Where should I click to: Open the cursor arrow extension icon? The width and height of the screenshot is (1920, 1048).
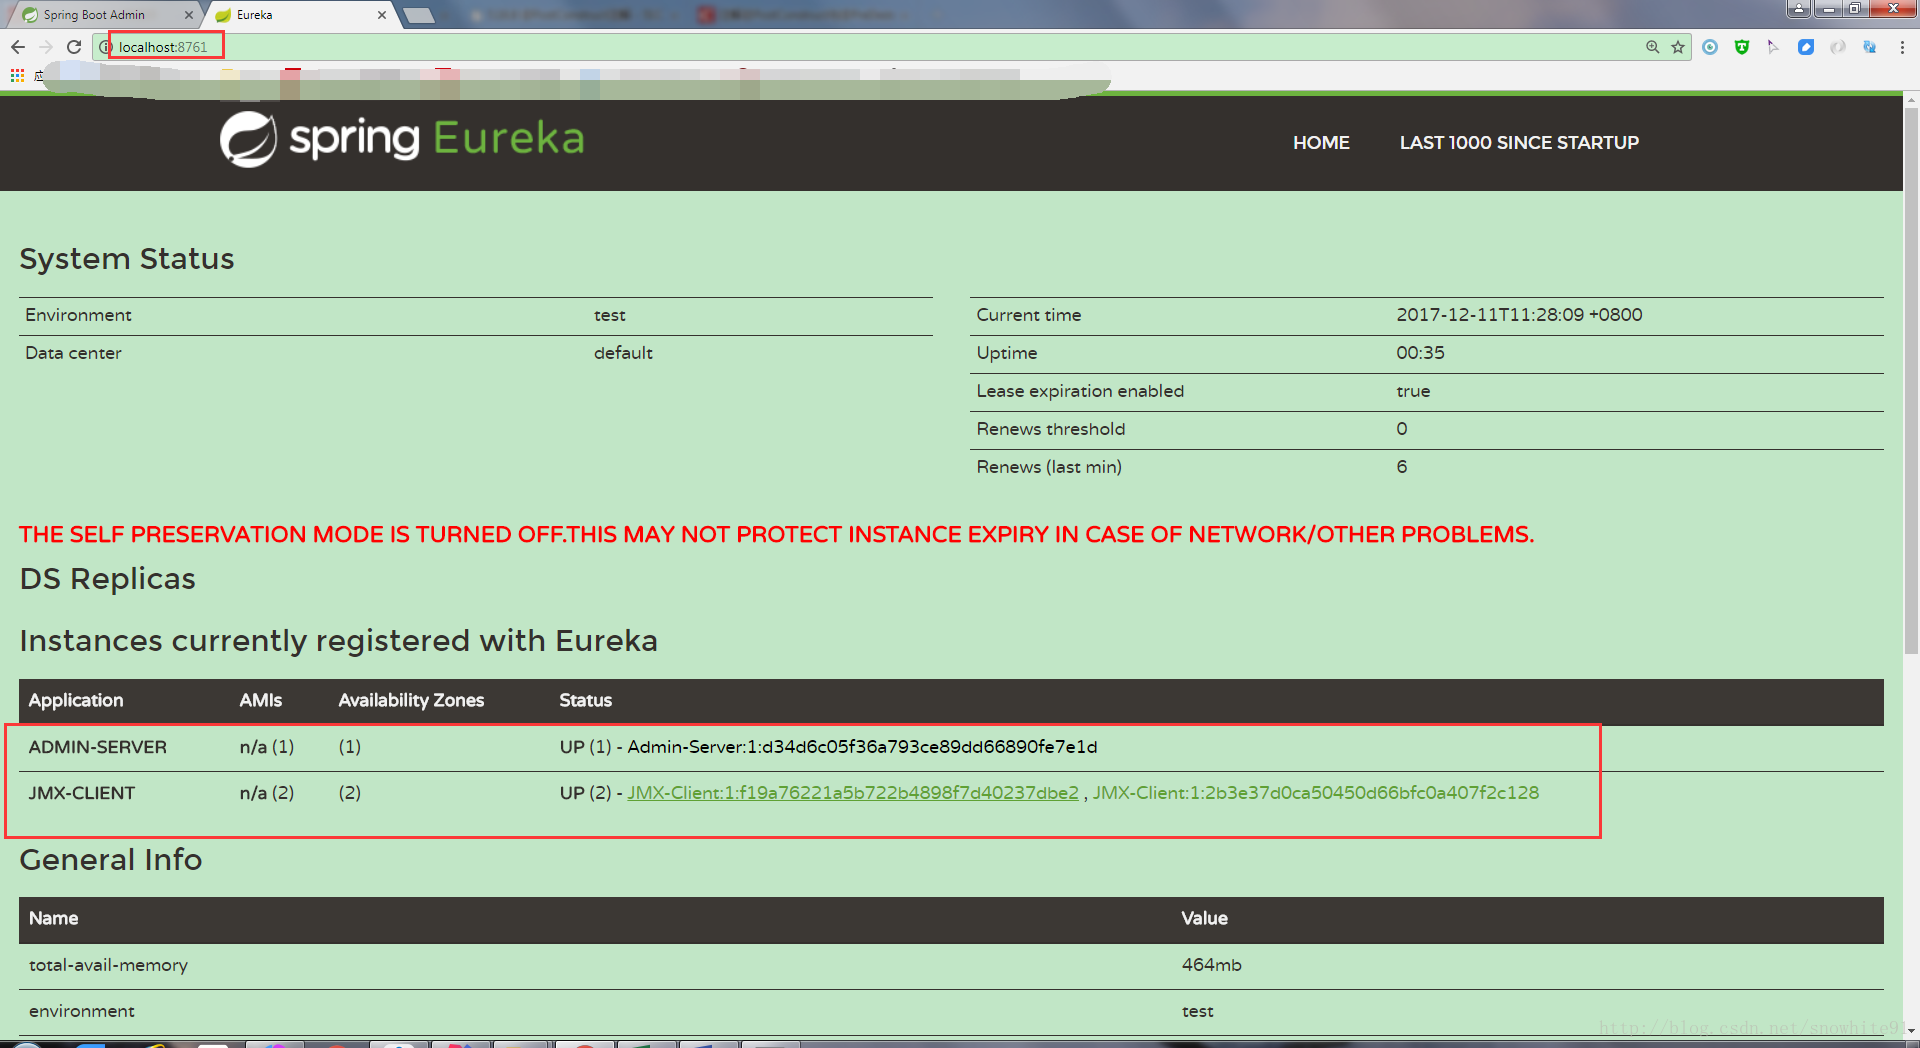click(1773, 47)
